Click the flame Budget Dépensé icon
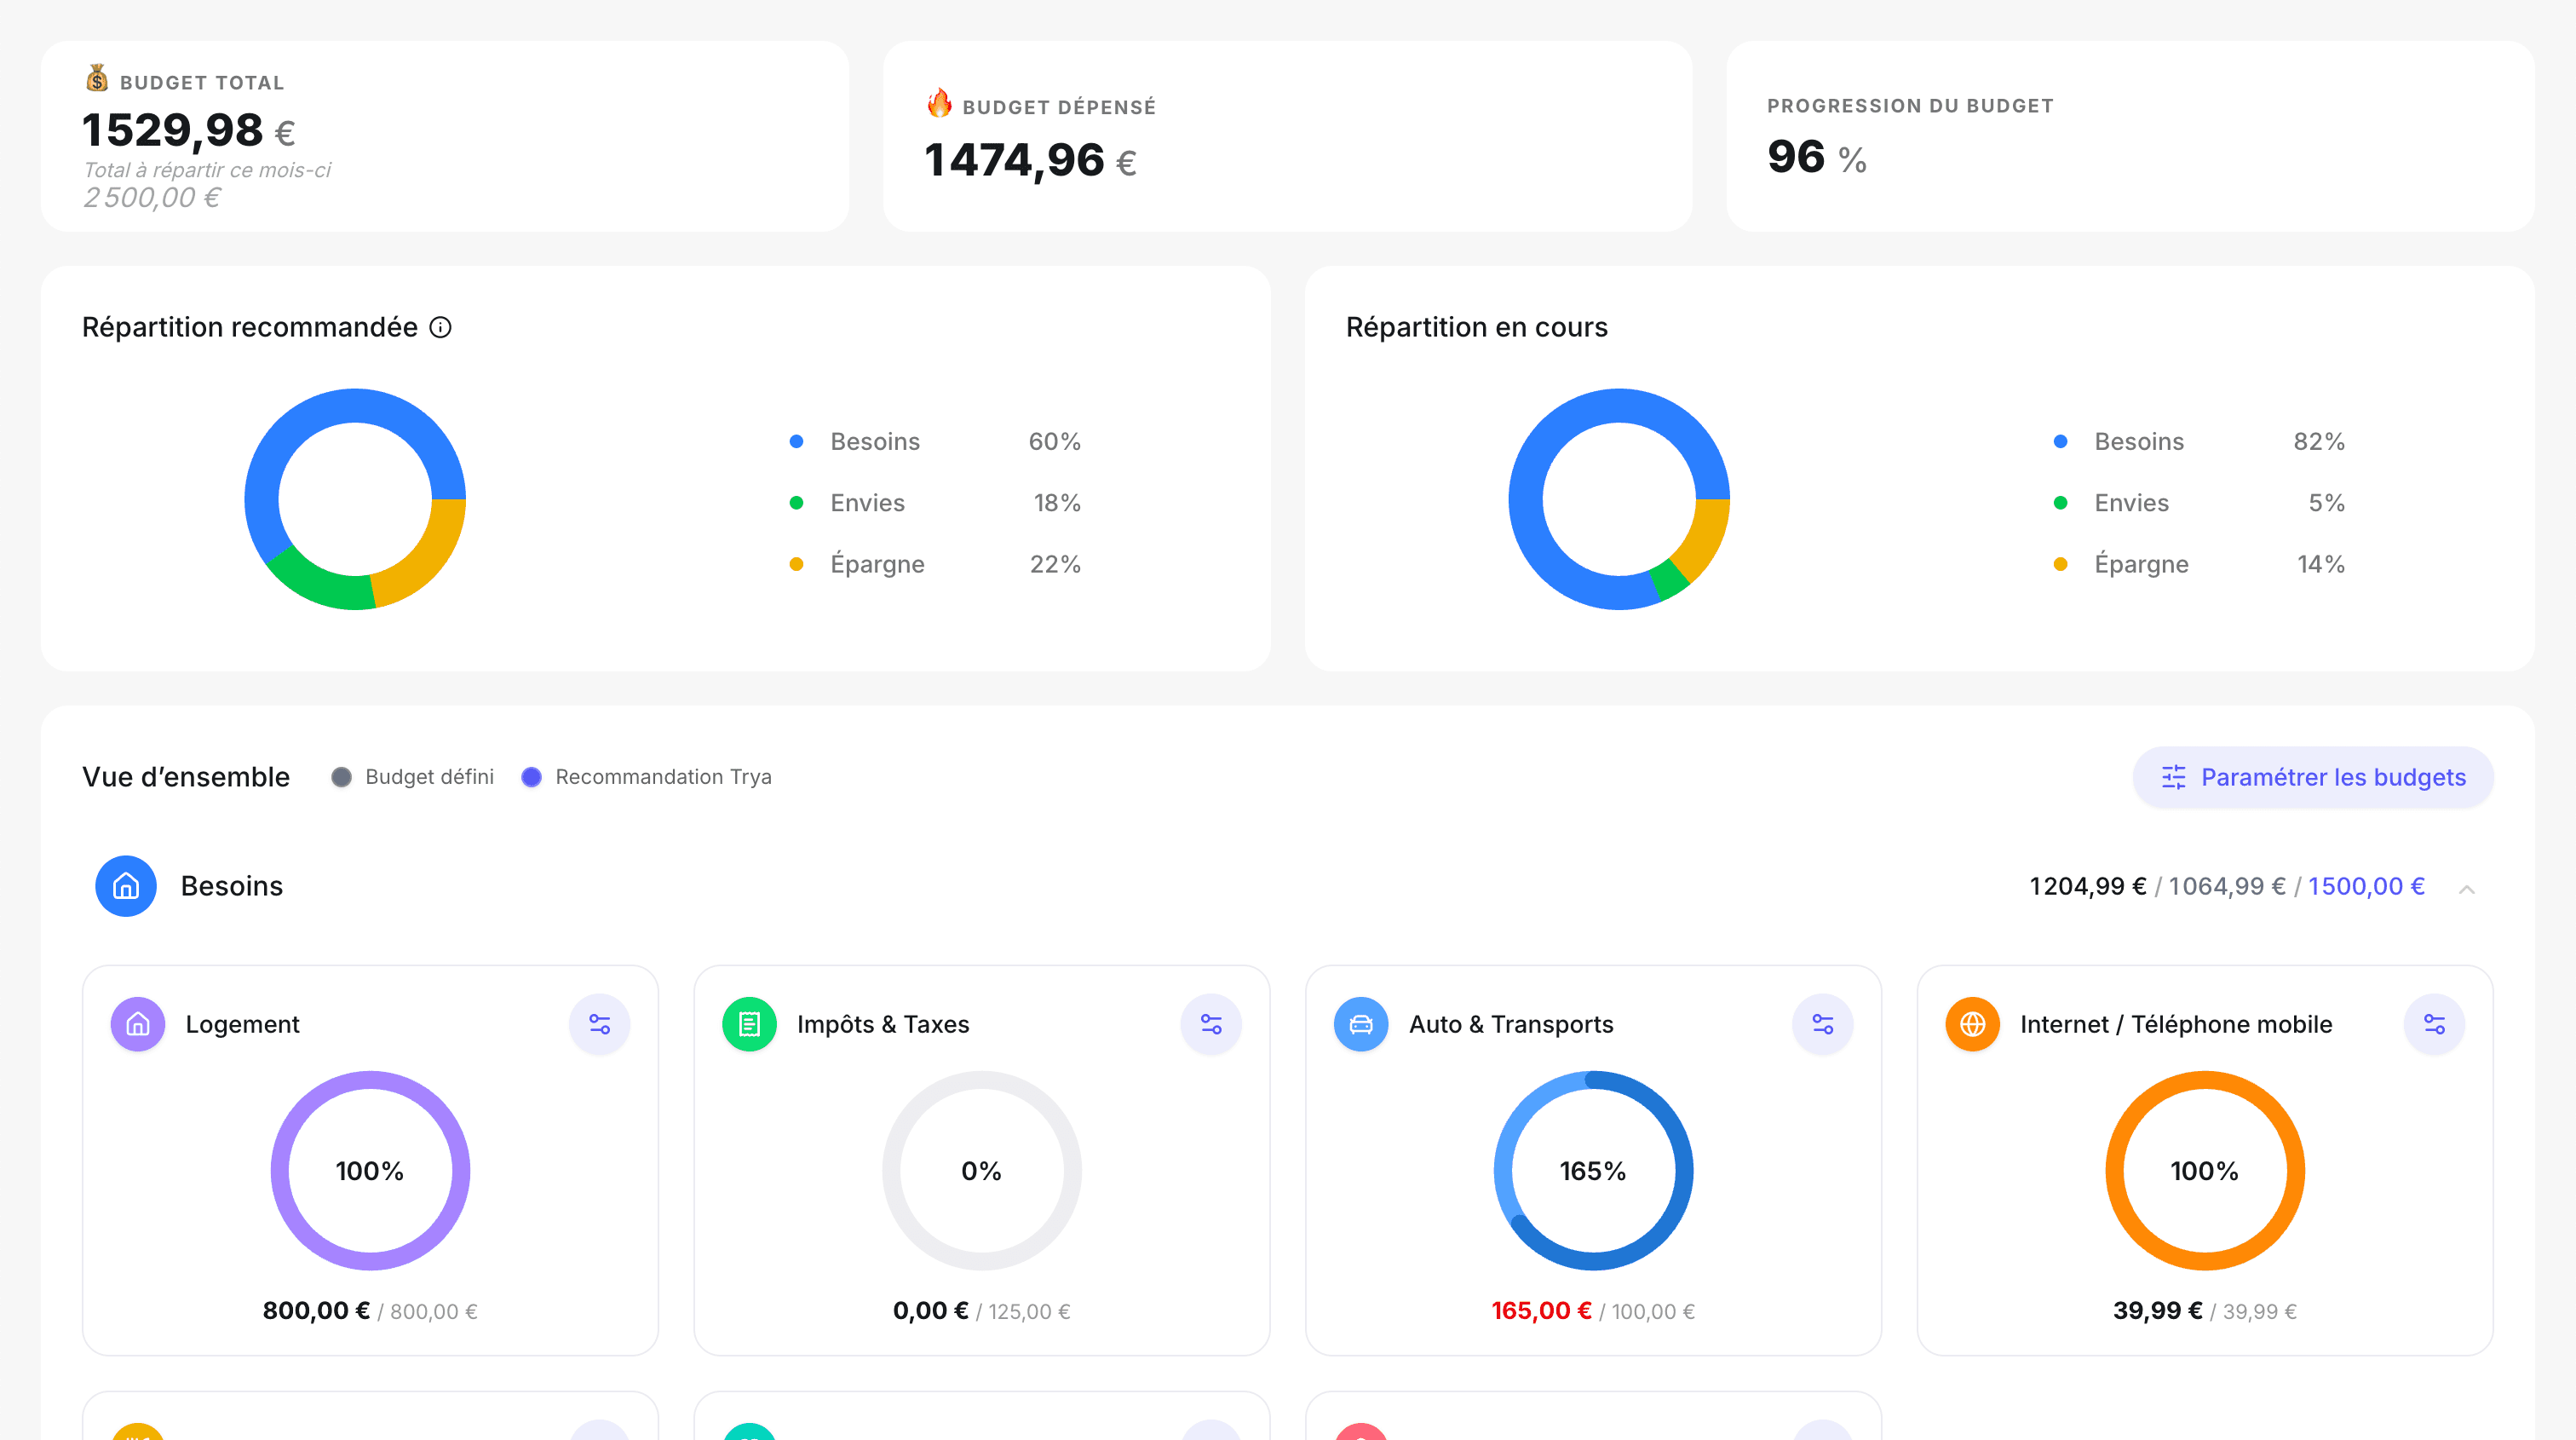The height and width of the screenshot is (1440, 2576). pos(939,103)
